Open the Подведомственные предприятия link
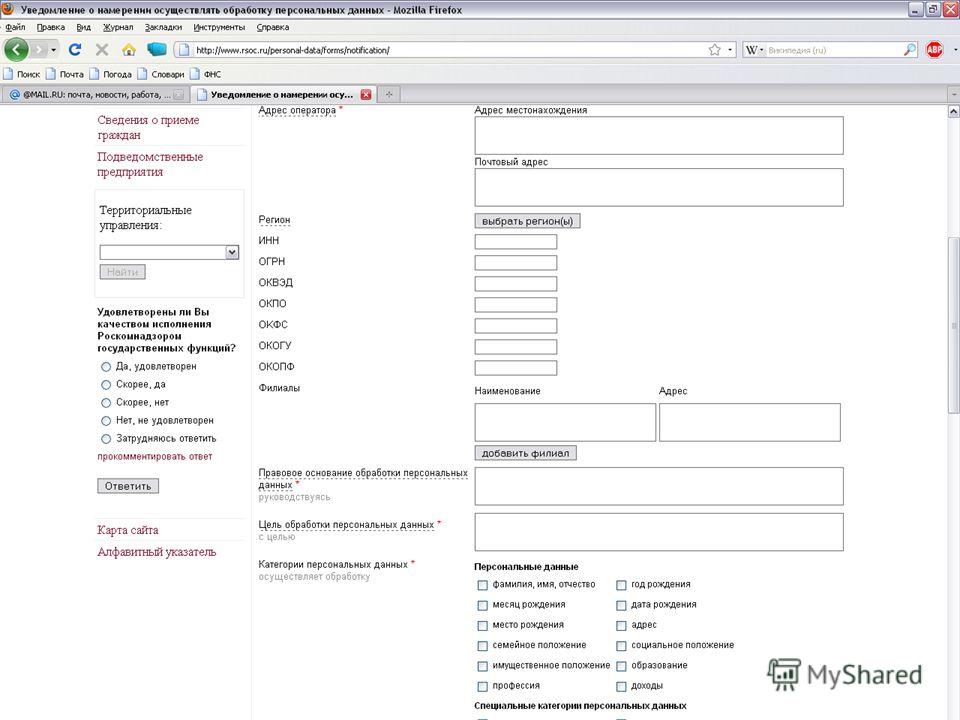960x720 pixels. [150, 164]
